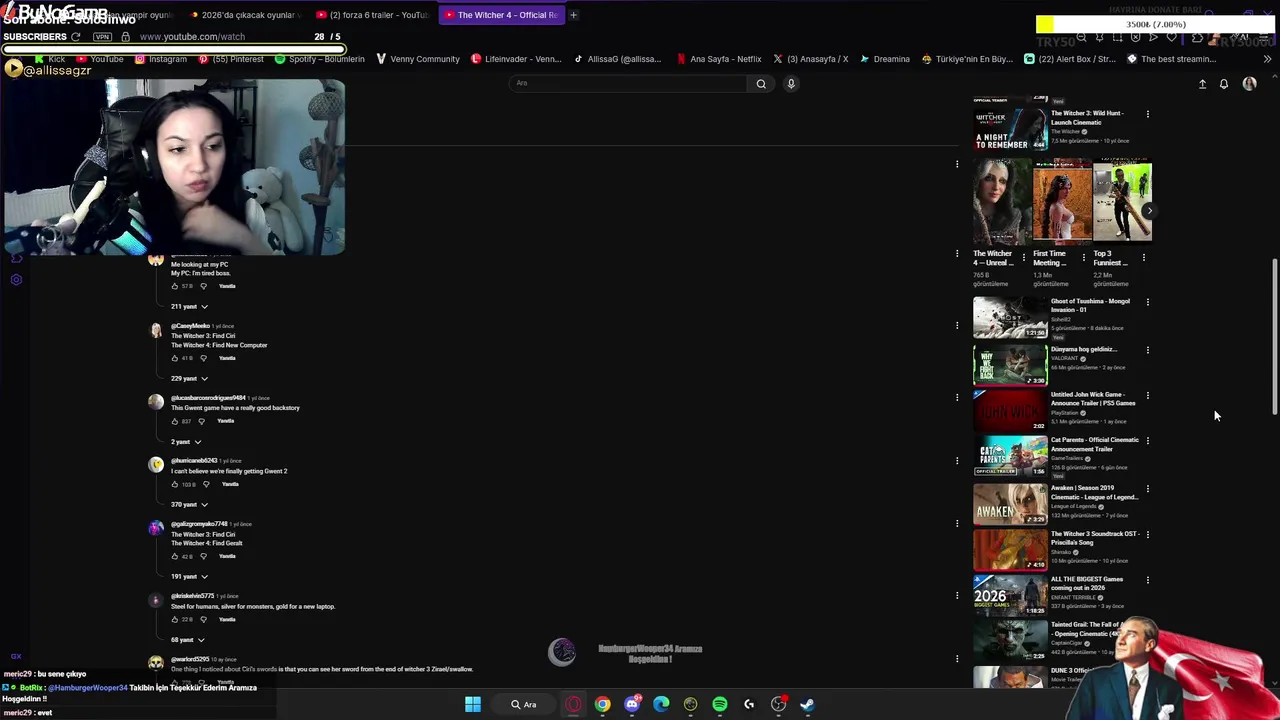
Task: Show more bookmarks with the overflow chevron
Action: [x=1267, y=59]
